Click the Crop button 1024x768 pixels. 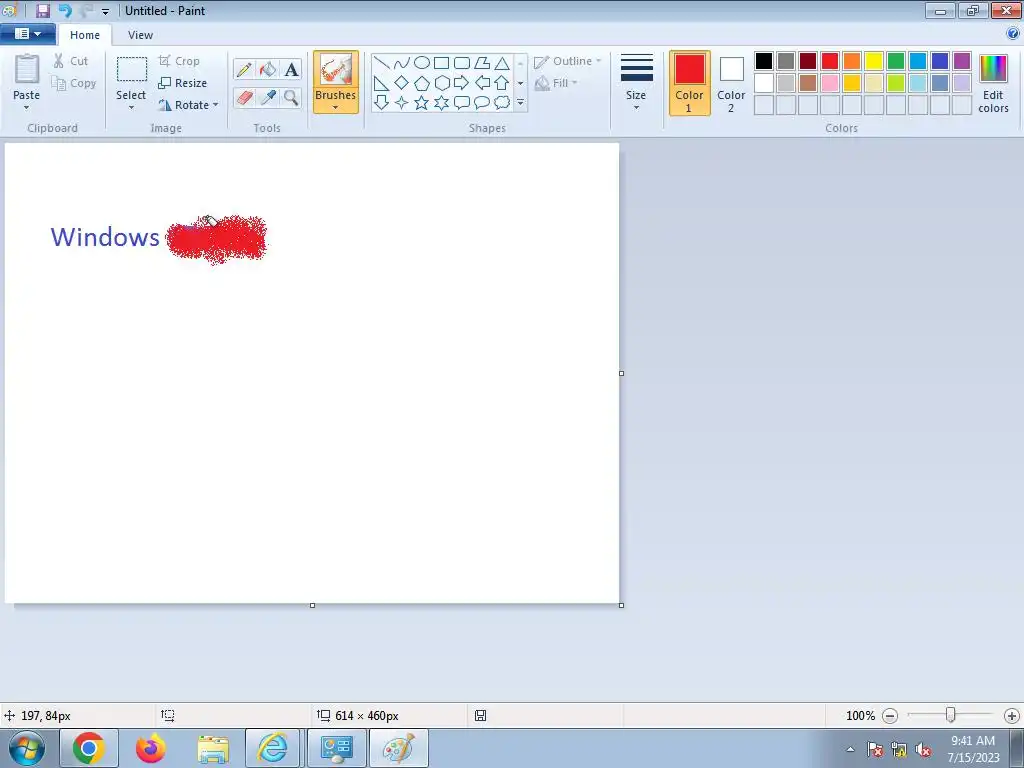pos(179,61)
